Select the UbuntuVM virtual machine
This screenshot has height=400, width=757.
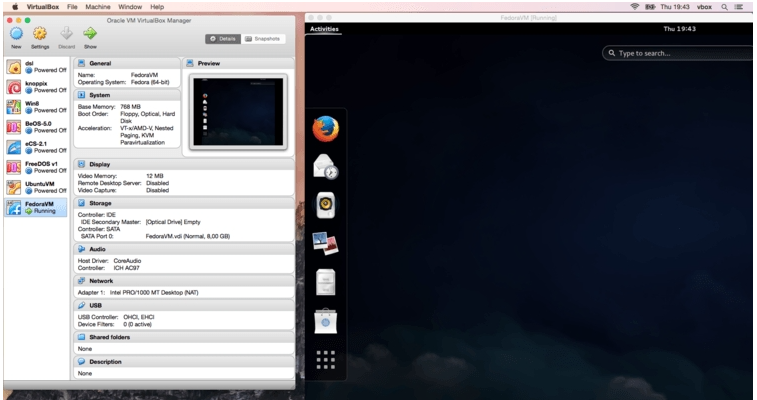tap(37, 187)
